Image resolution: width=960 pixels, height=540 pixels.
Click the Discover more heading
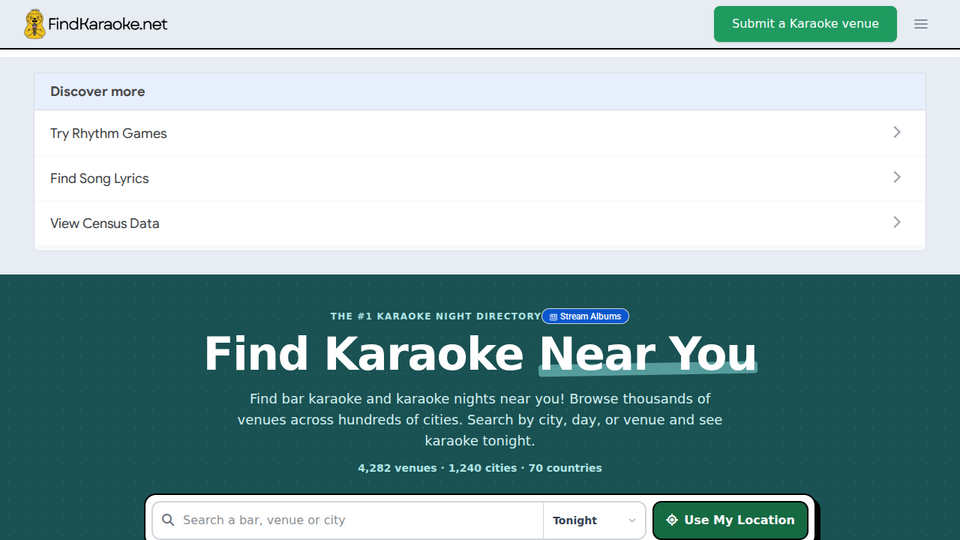[98, 92]
